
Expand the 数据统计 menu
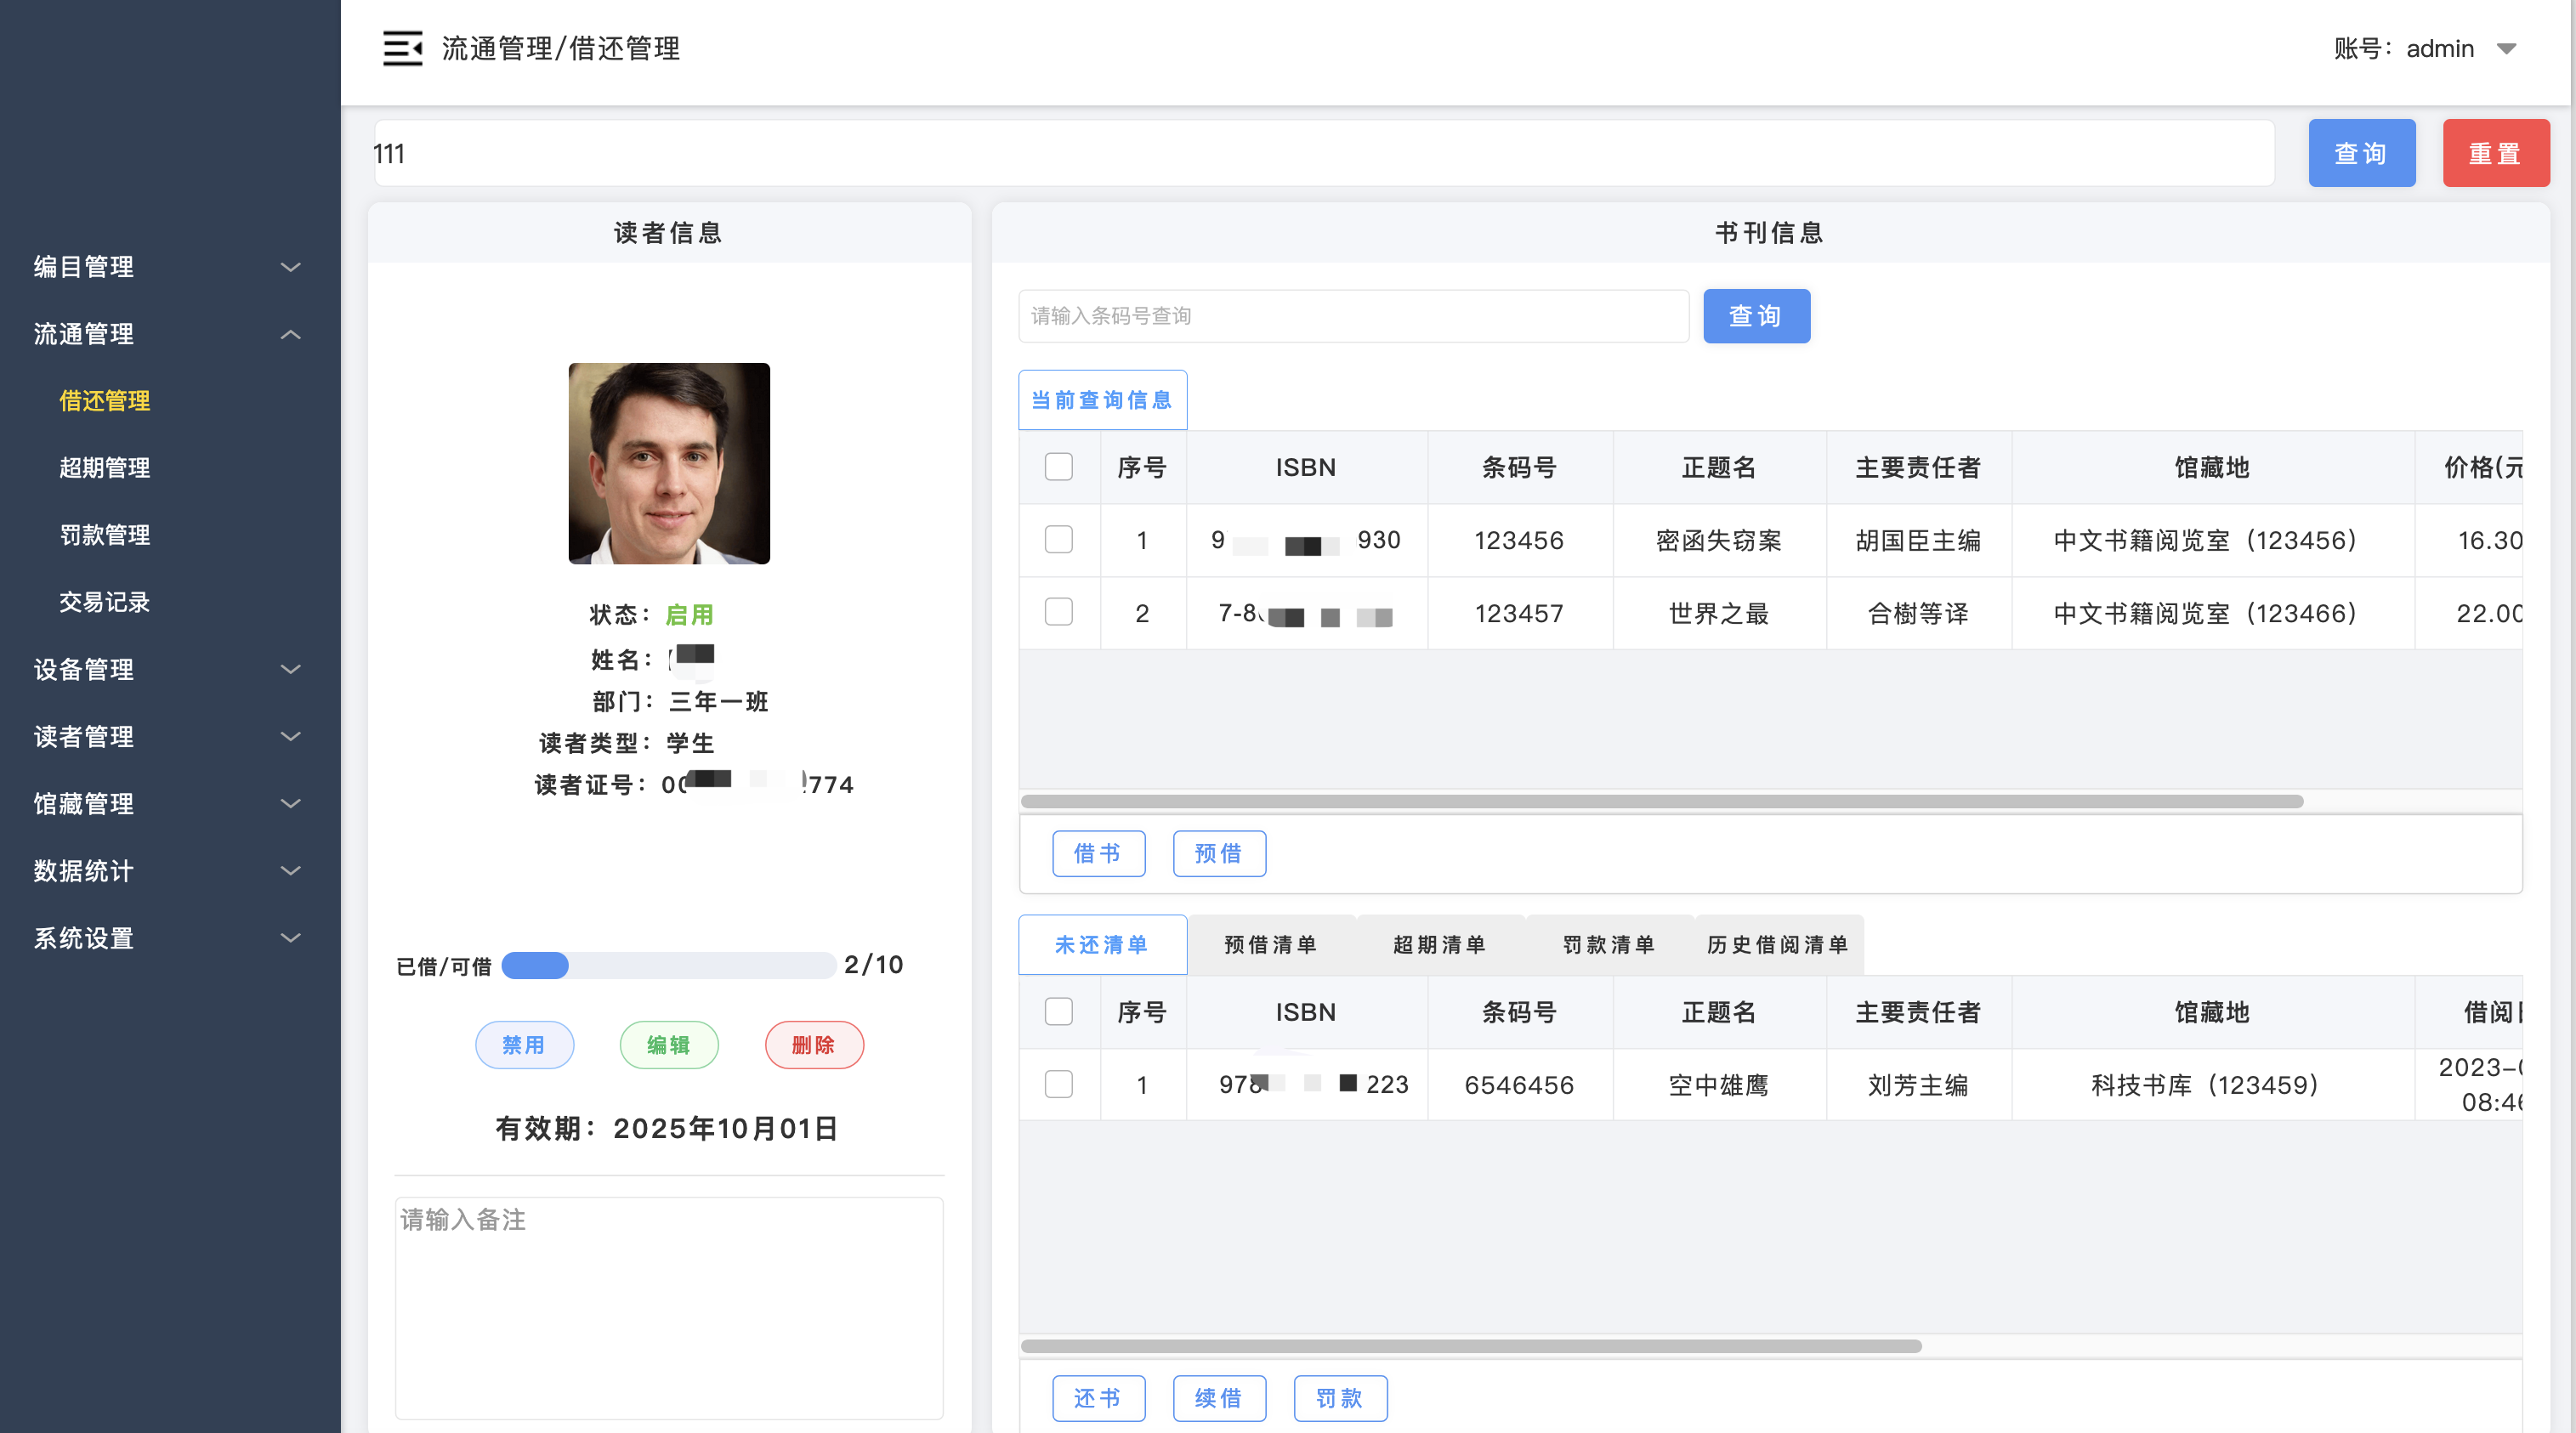pyautogui.click(x=168, y=870)
